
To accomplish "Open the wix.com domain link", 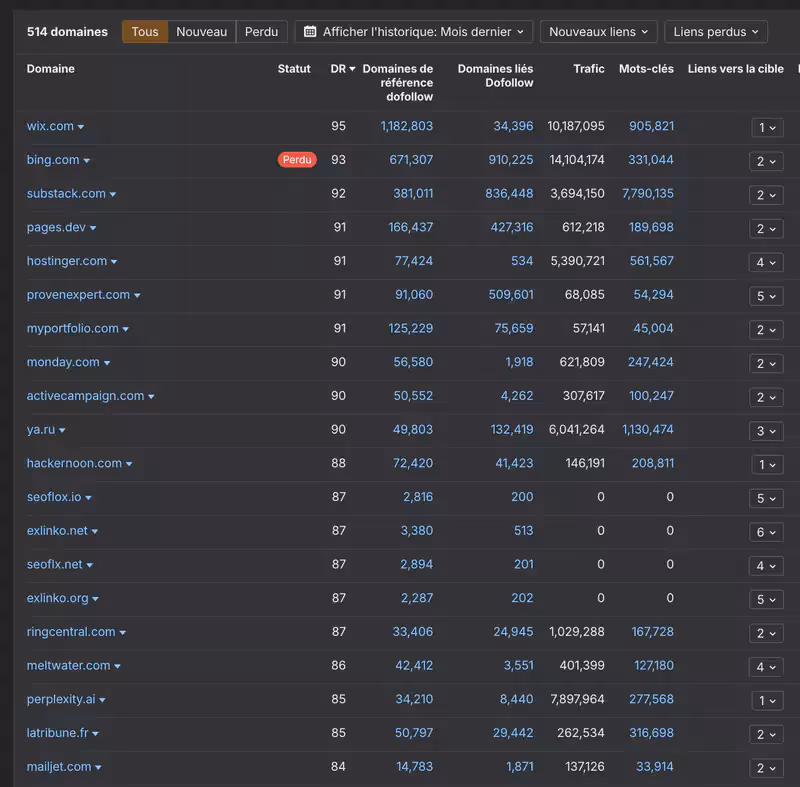I will 50,126.
